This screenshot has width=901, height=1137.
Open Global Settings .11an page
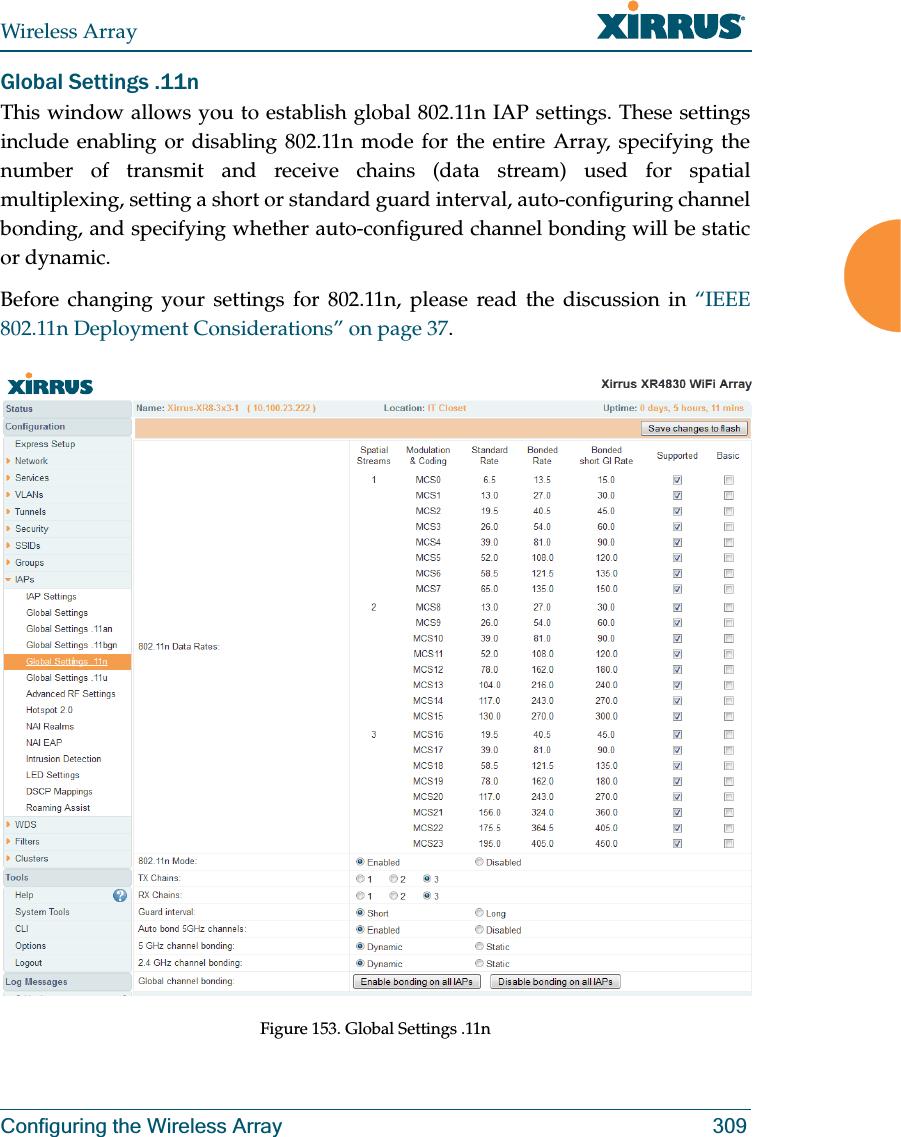click(69, 629)
